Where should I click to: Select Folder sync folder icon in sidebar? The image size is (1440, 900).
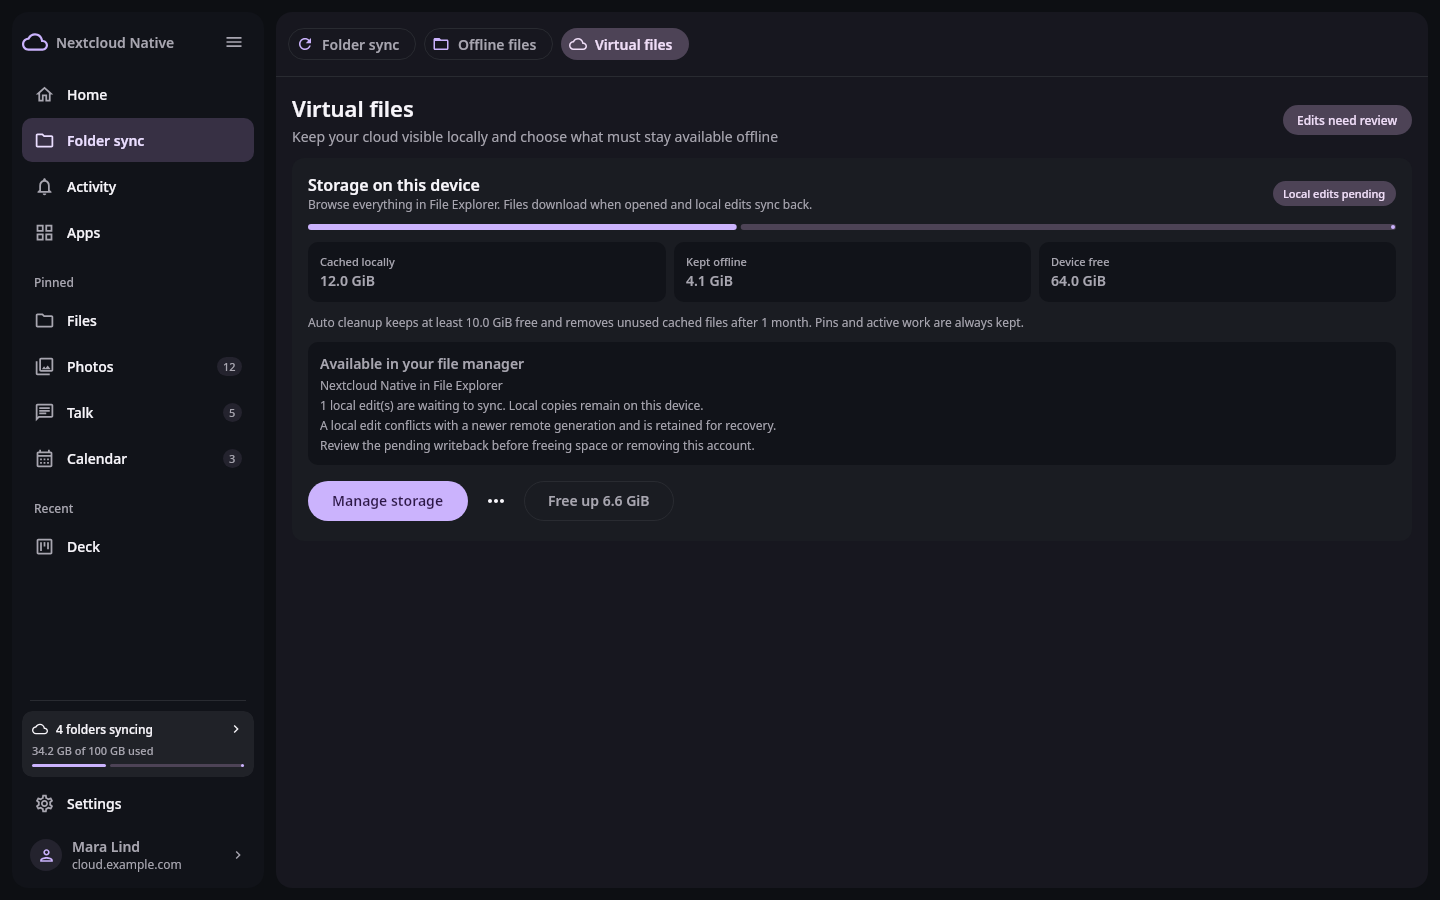[44, 141]
